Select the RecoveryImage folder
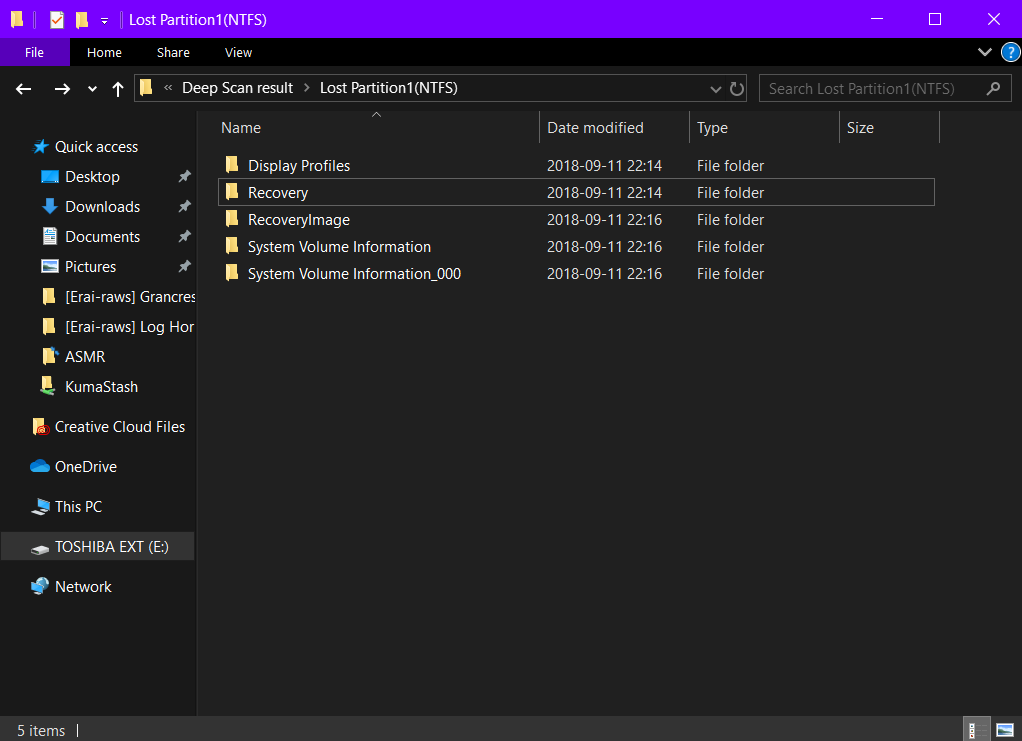 [576, 220]
